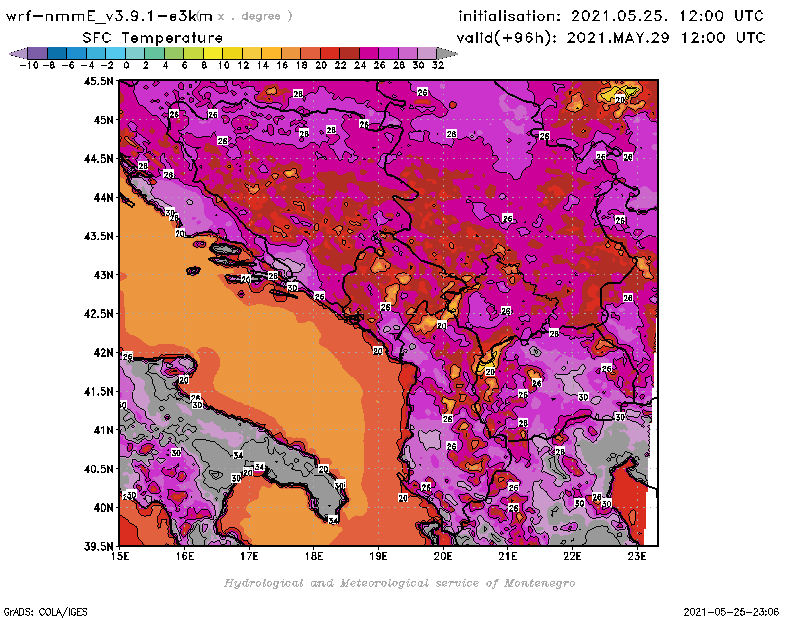Screen dimensions: 800x618
Task: Select the yellow swatch between 10 and 12
Action: pyautogui.click(x=231, y=52)
